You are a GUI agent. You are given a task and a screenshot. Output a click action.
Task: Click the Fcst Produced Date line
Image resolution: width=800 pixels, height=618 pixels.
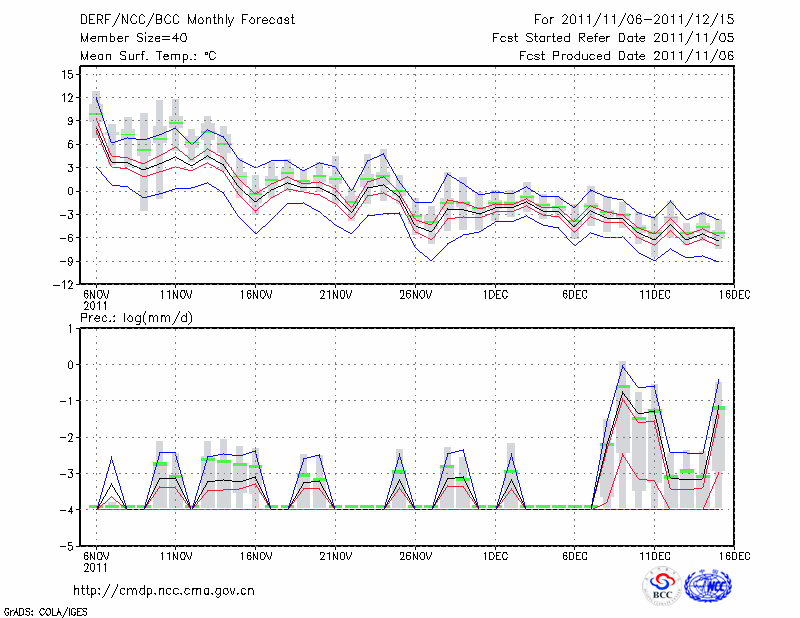tap(626, 56)
